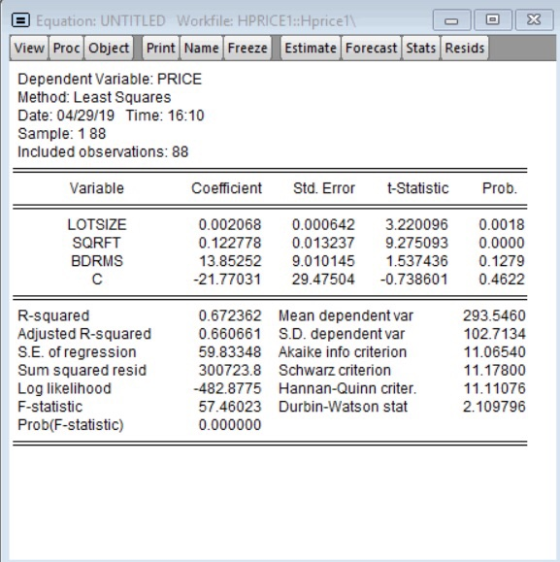Click the Akaike info criterion value 11.06540
Viewport: 560px width, 562px height.
click(494, 352)
